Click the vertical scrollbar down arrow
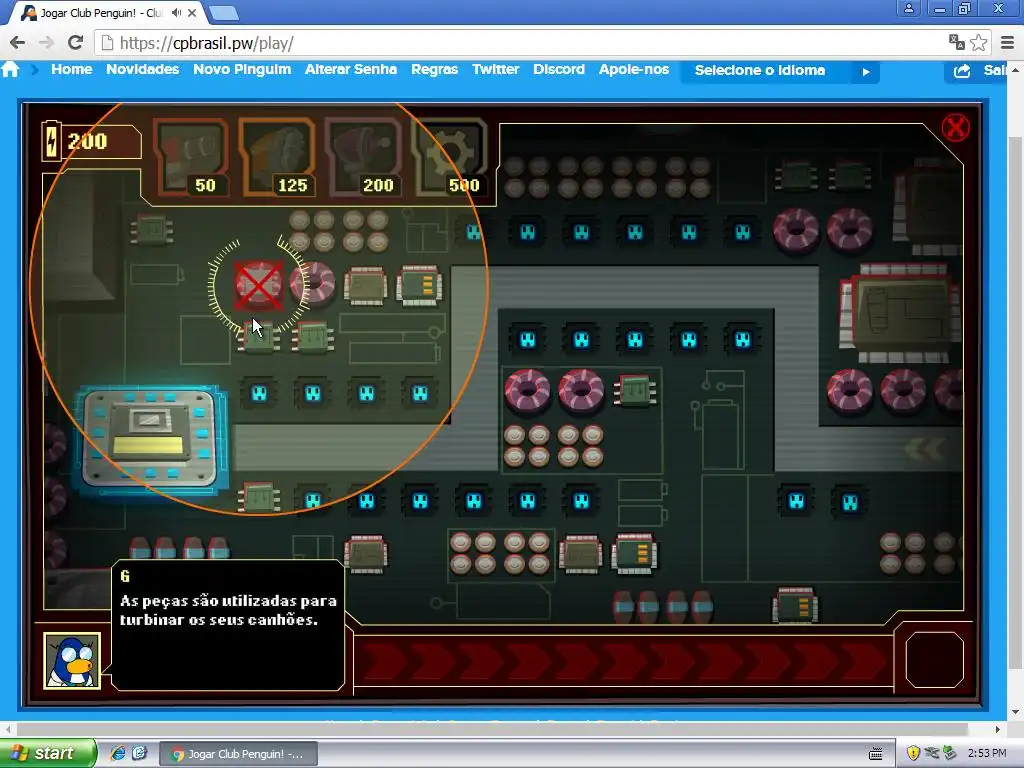 click(x=1016, y=712)
